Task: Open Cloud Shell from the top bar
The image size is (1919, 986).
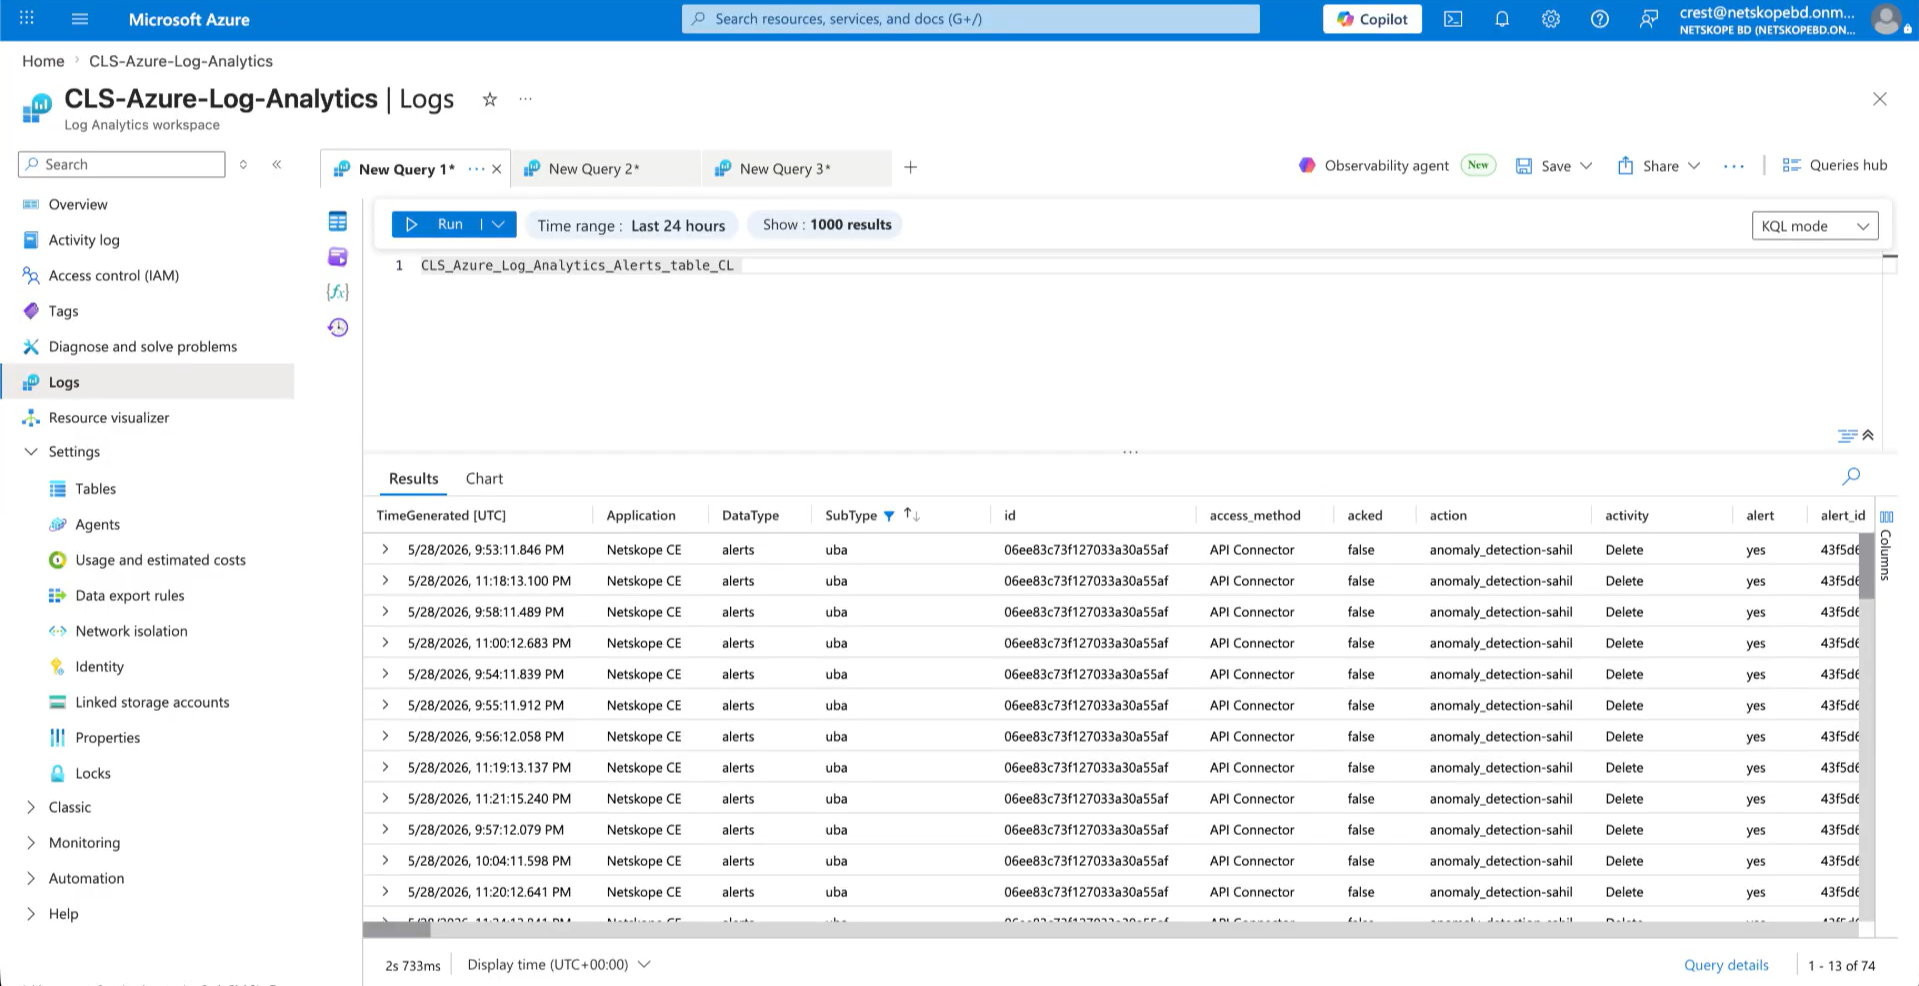Action: [x=1453, y=19]
